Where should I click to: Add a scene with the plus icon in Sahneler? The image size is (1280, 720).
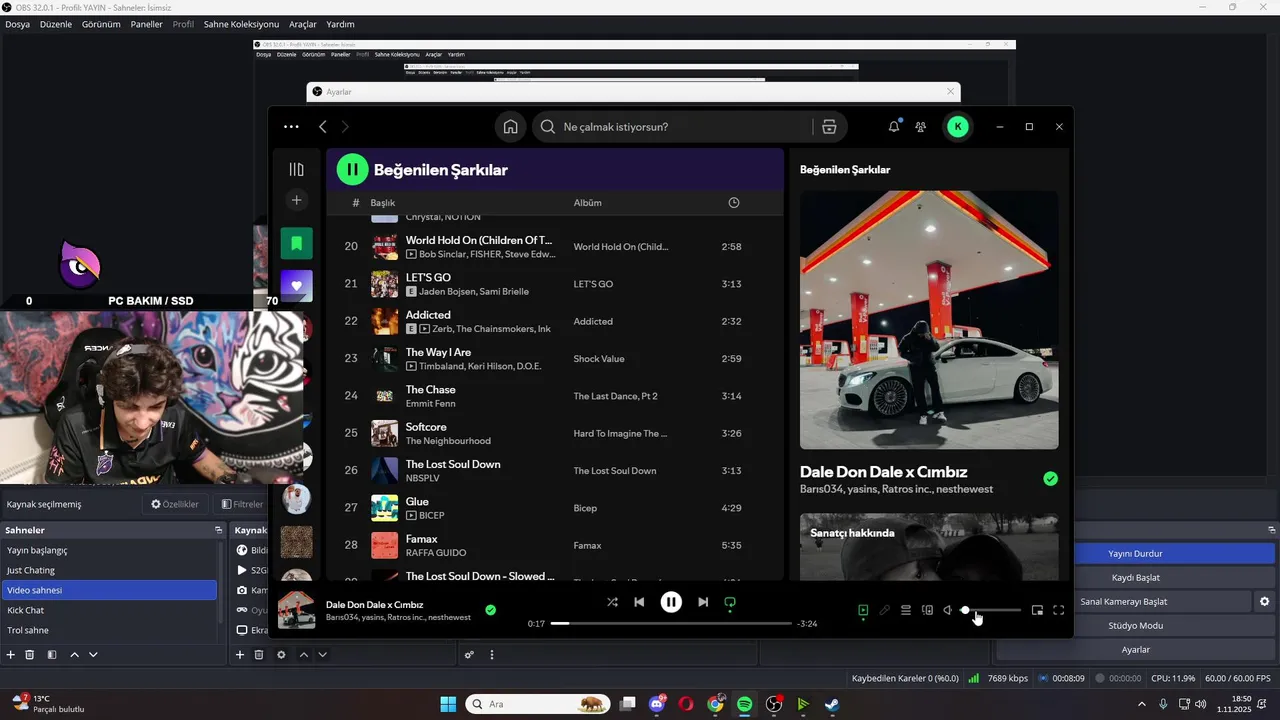(x=11, y=655)
